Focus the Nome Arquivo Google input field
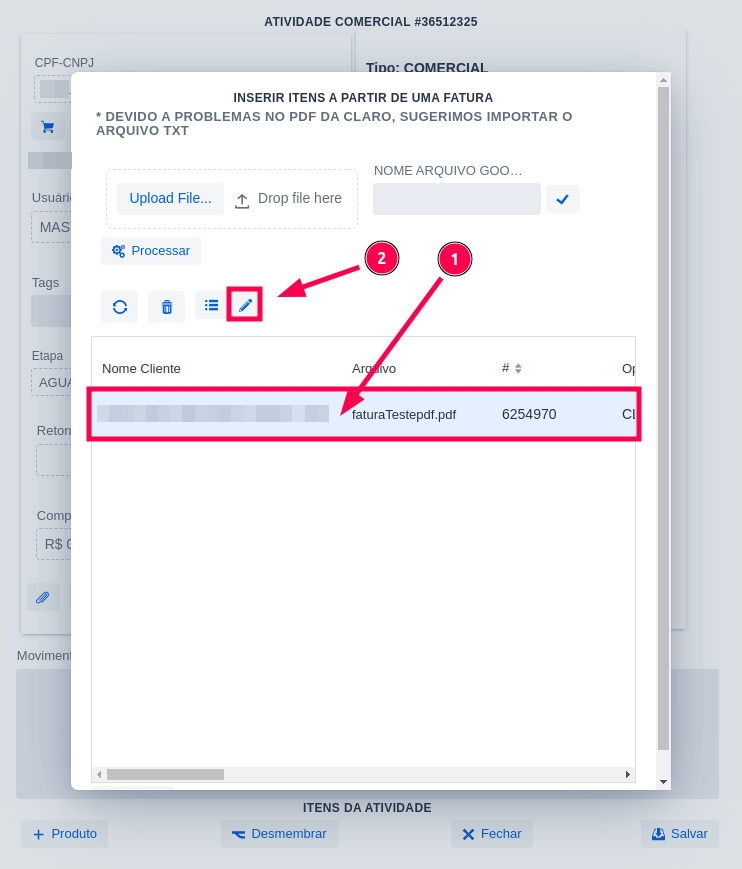Image resolution: width=742 pixels, height=869 pixels. click(456, 199)
